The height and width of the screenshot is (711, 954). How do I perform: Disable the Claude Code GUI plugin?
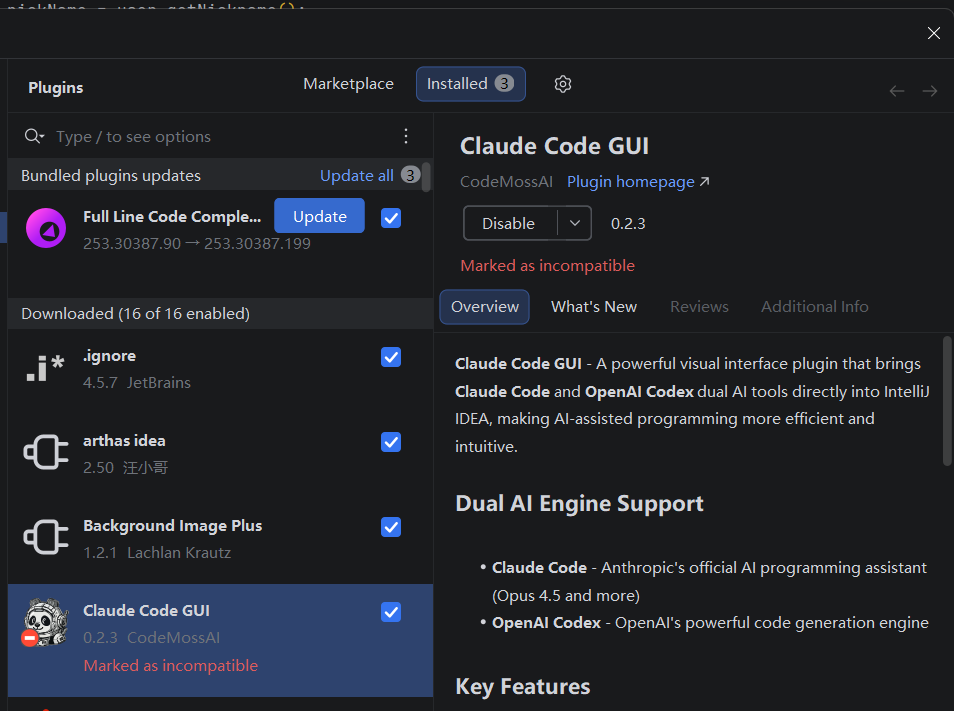click(x=510, y=223)
